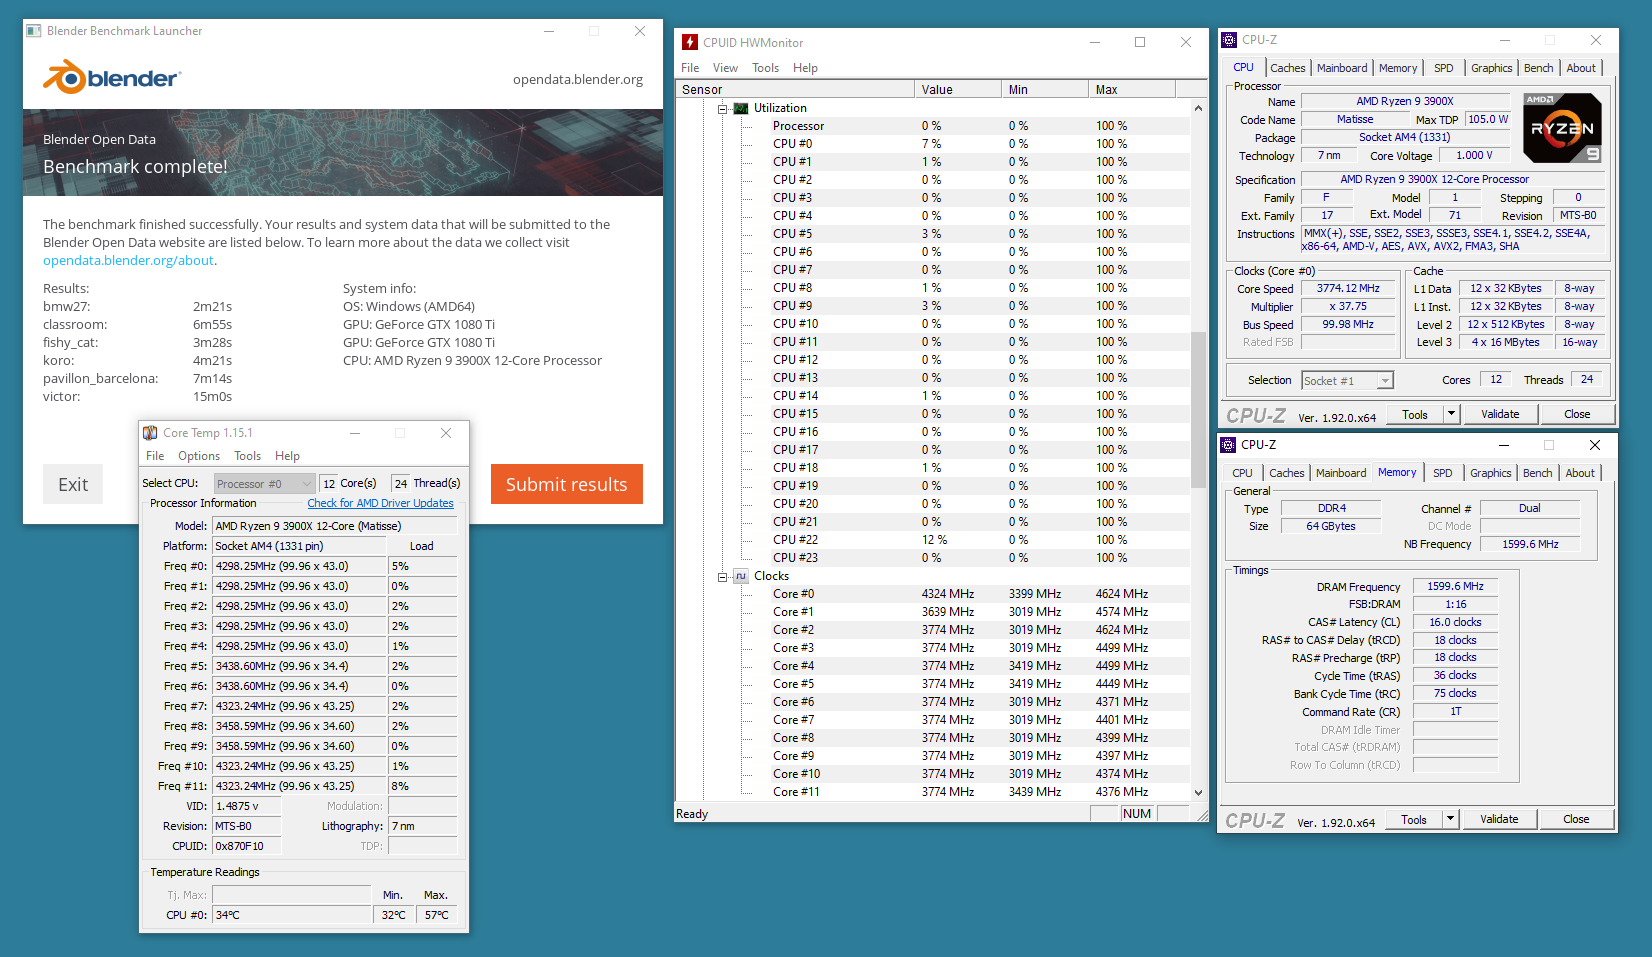Image resolution: width=1652 pixels, height=957 pixels.
Task: Click the Core Speed value in CPU-Z
Action: click(x=1348, y=288)
